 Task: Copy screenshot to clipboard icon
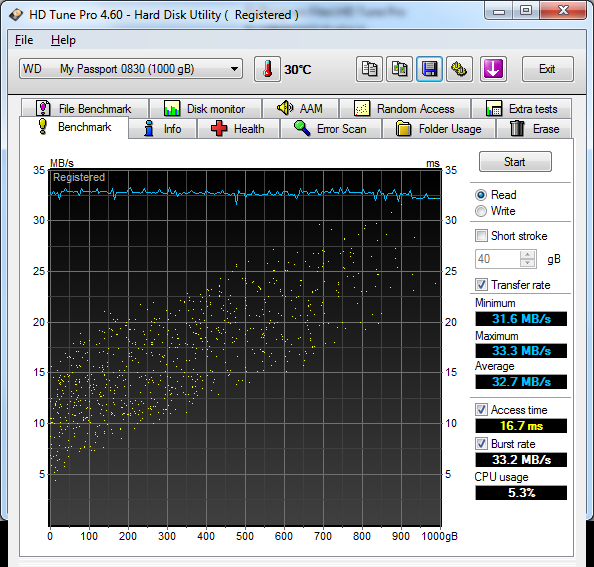(x=399, y=69)
